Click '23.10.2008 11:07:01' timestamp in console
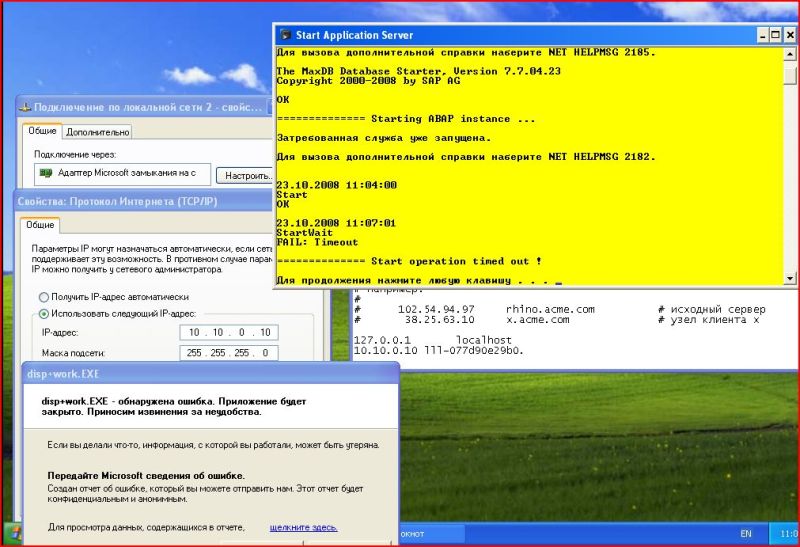 tap(336, 223)
